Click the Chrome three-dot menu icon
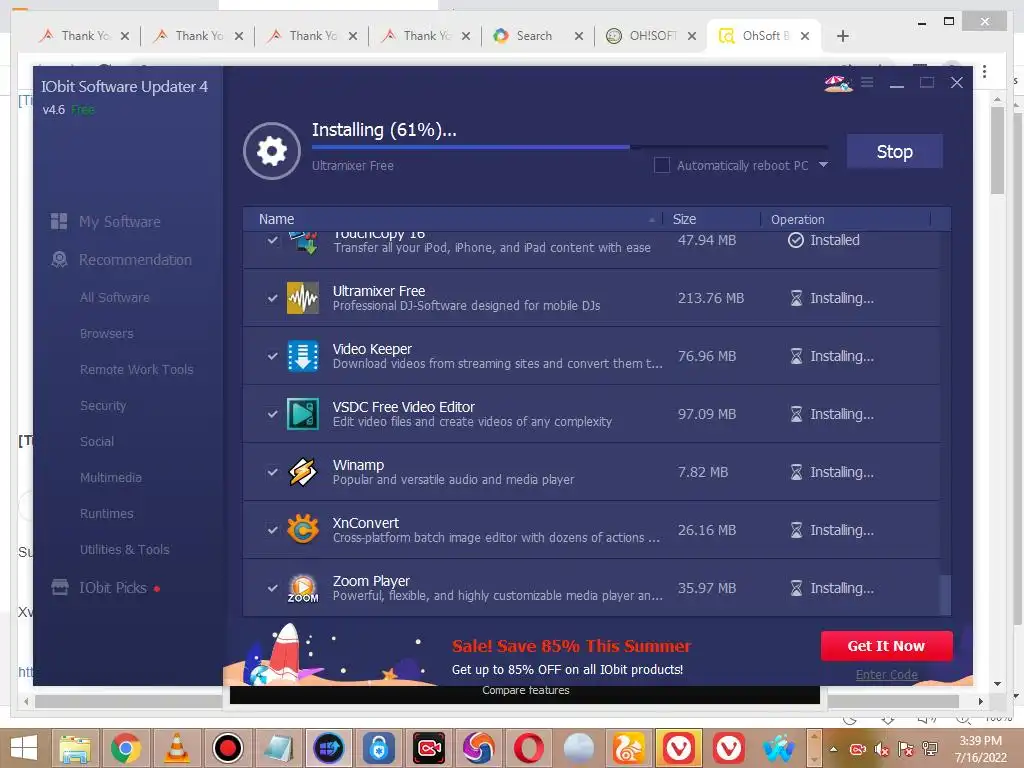Viewport: 1024px width, 768px height. pyautogui.click(x=984, y=71)
